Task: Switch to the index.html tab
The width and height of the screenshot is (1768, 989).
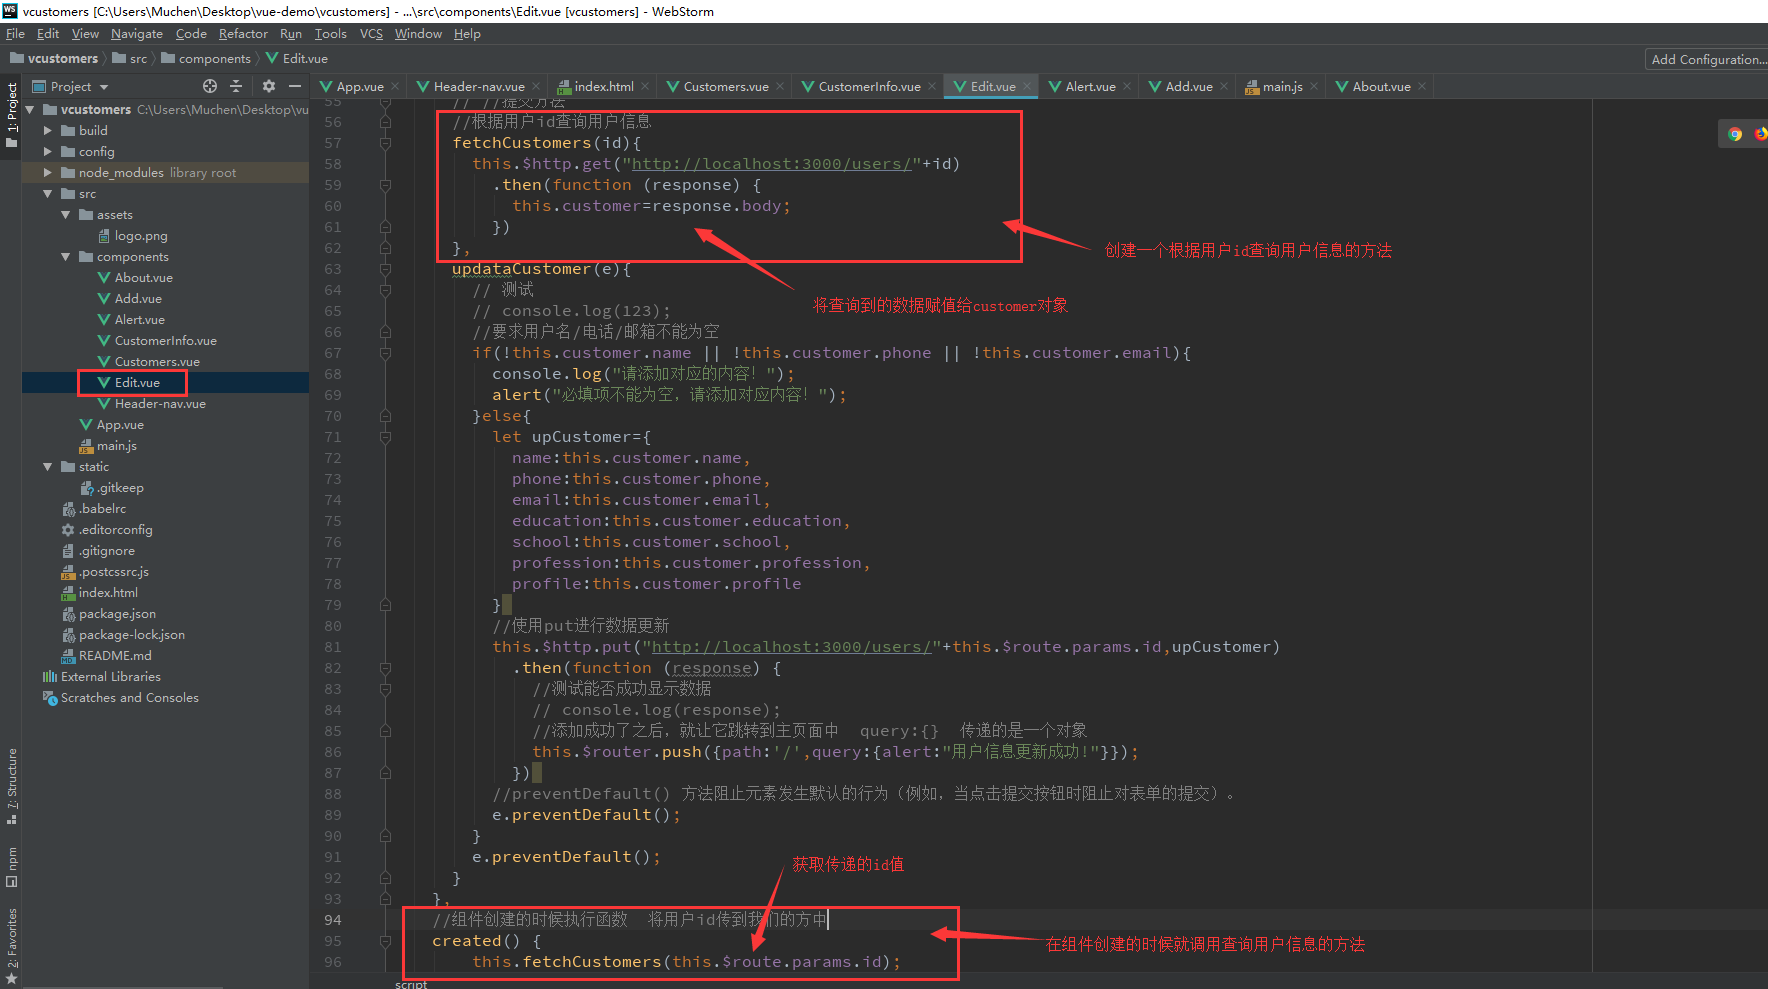Action: pyautogui.click(x=604, y=87)
